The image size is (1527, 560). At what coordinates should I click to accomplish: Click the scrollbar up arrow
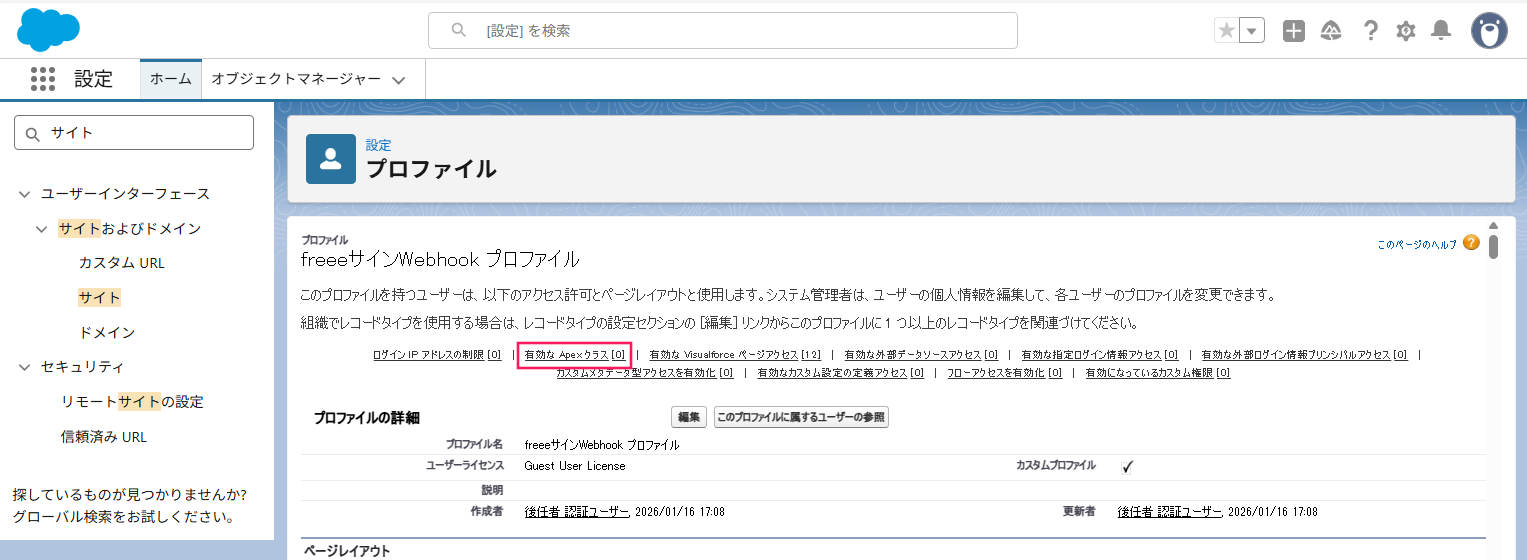1493,226
